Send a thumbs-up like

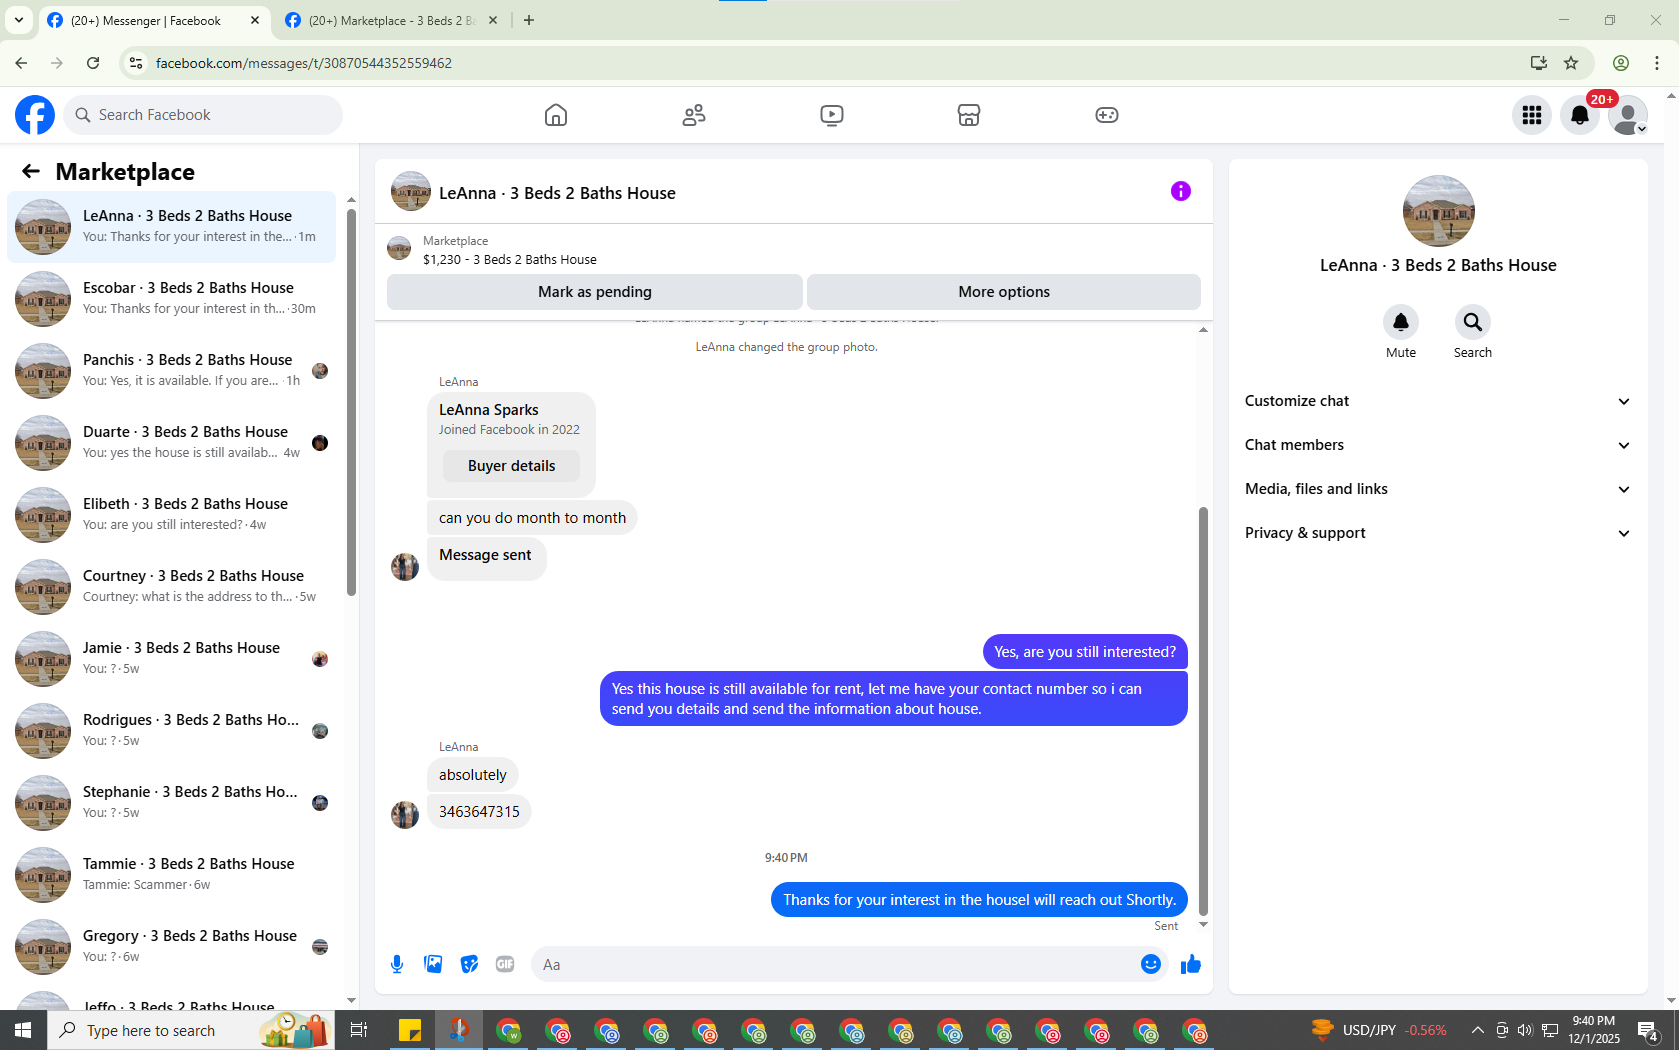pyautogui.click(x=1191, y=964)
